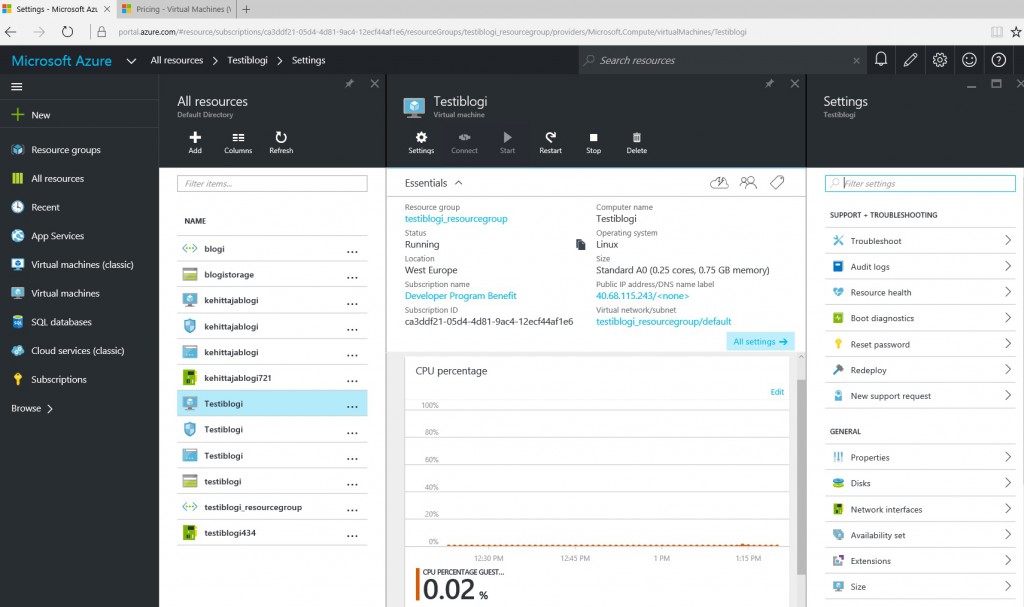Pin the Testiblogi blade
The image size is (1024, 607).
tap(769, 84)
